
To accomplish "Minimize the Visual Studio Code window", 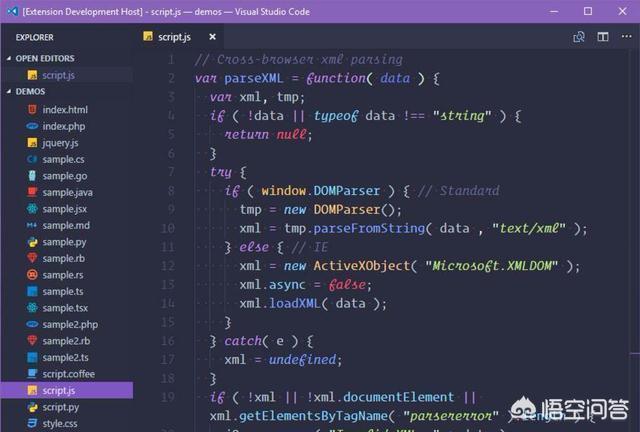I will click(554, 11).
